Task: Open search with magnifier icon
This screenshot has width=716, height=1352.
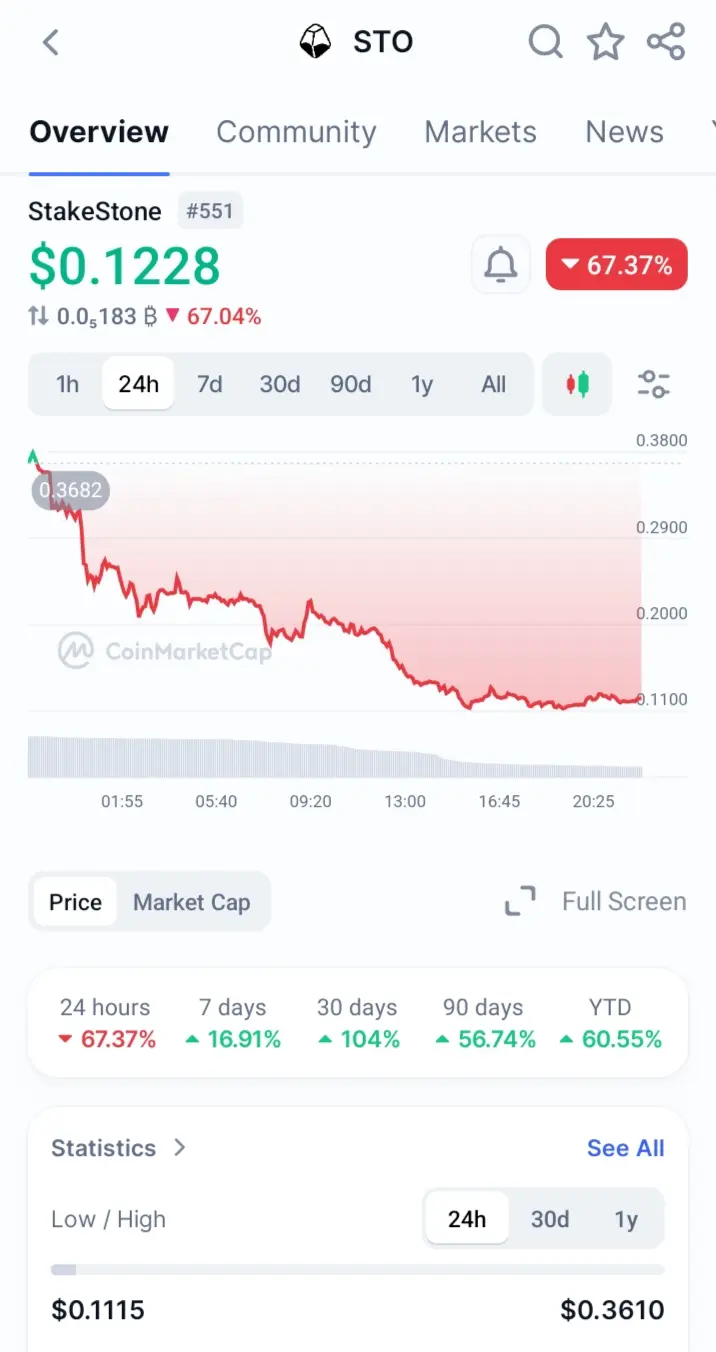Action: click(546, 42)
